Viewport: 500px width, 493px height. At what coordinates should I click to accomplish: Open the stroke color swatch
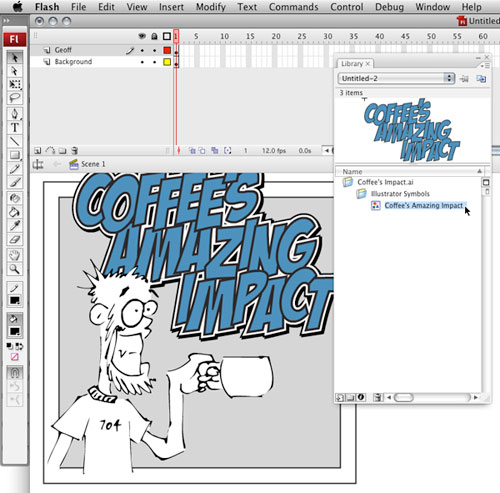coord(15,300)
